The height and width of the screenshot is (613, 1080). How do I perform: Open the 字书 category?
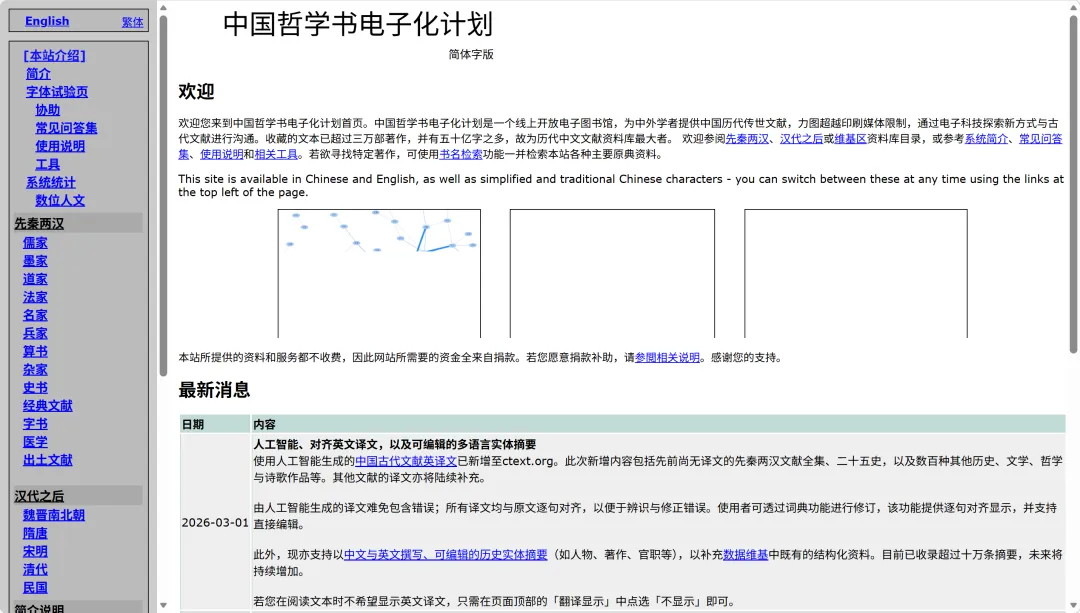(x=35, y=424)
